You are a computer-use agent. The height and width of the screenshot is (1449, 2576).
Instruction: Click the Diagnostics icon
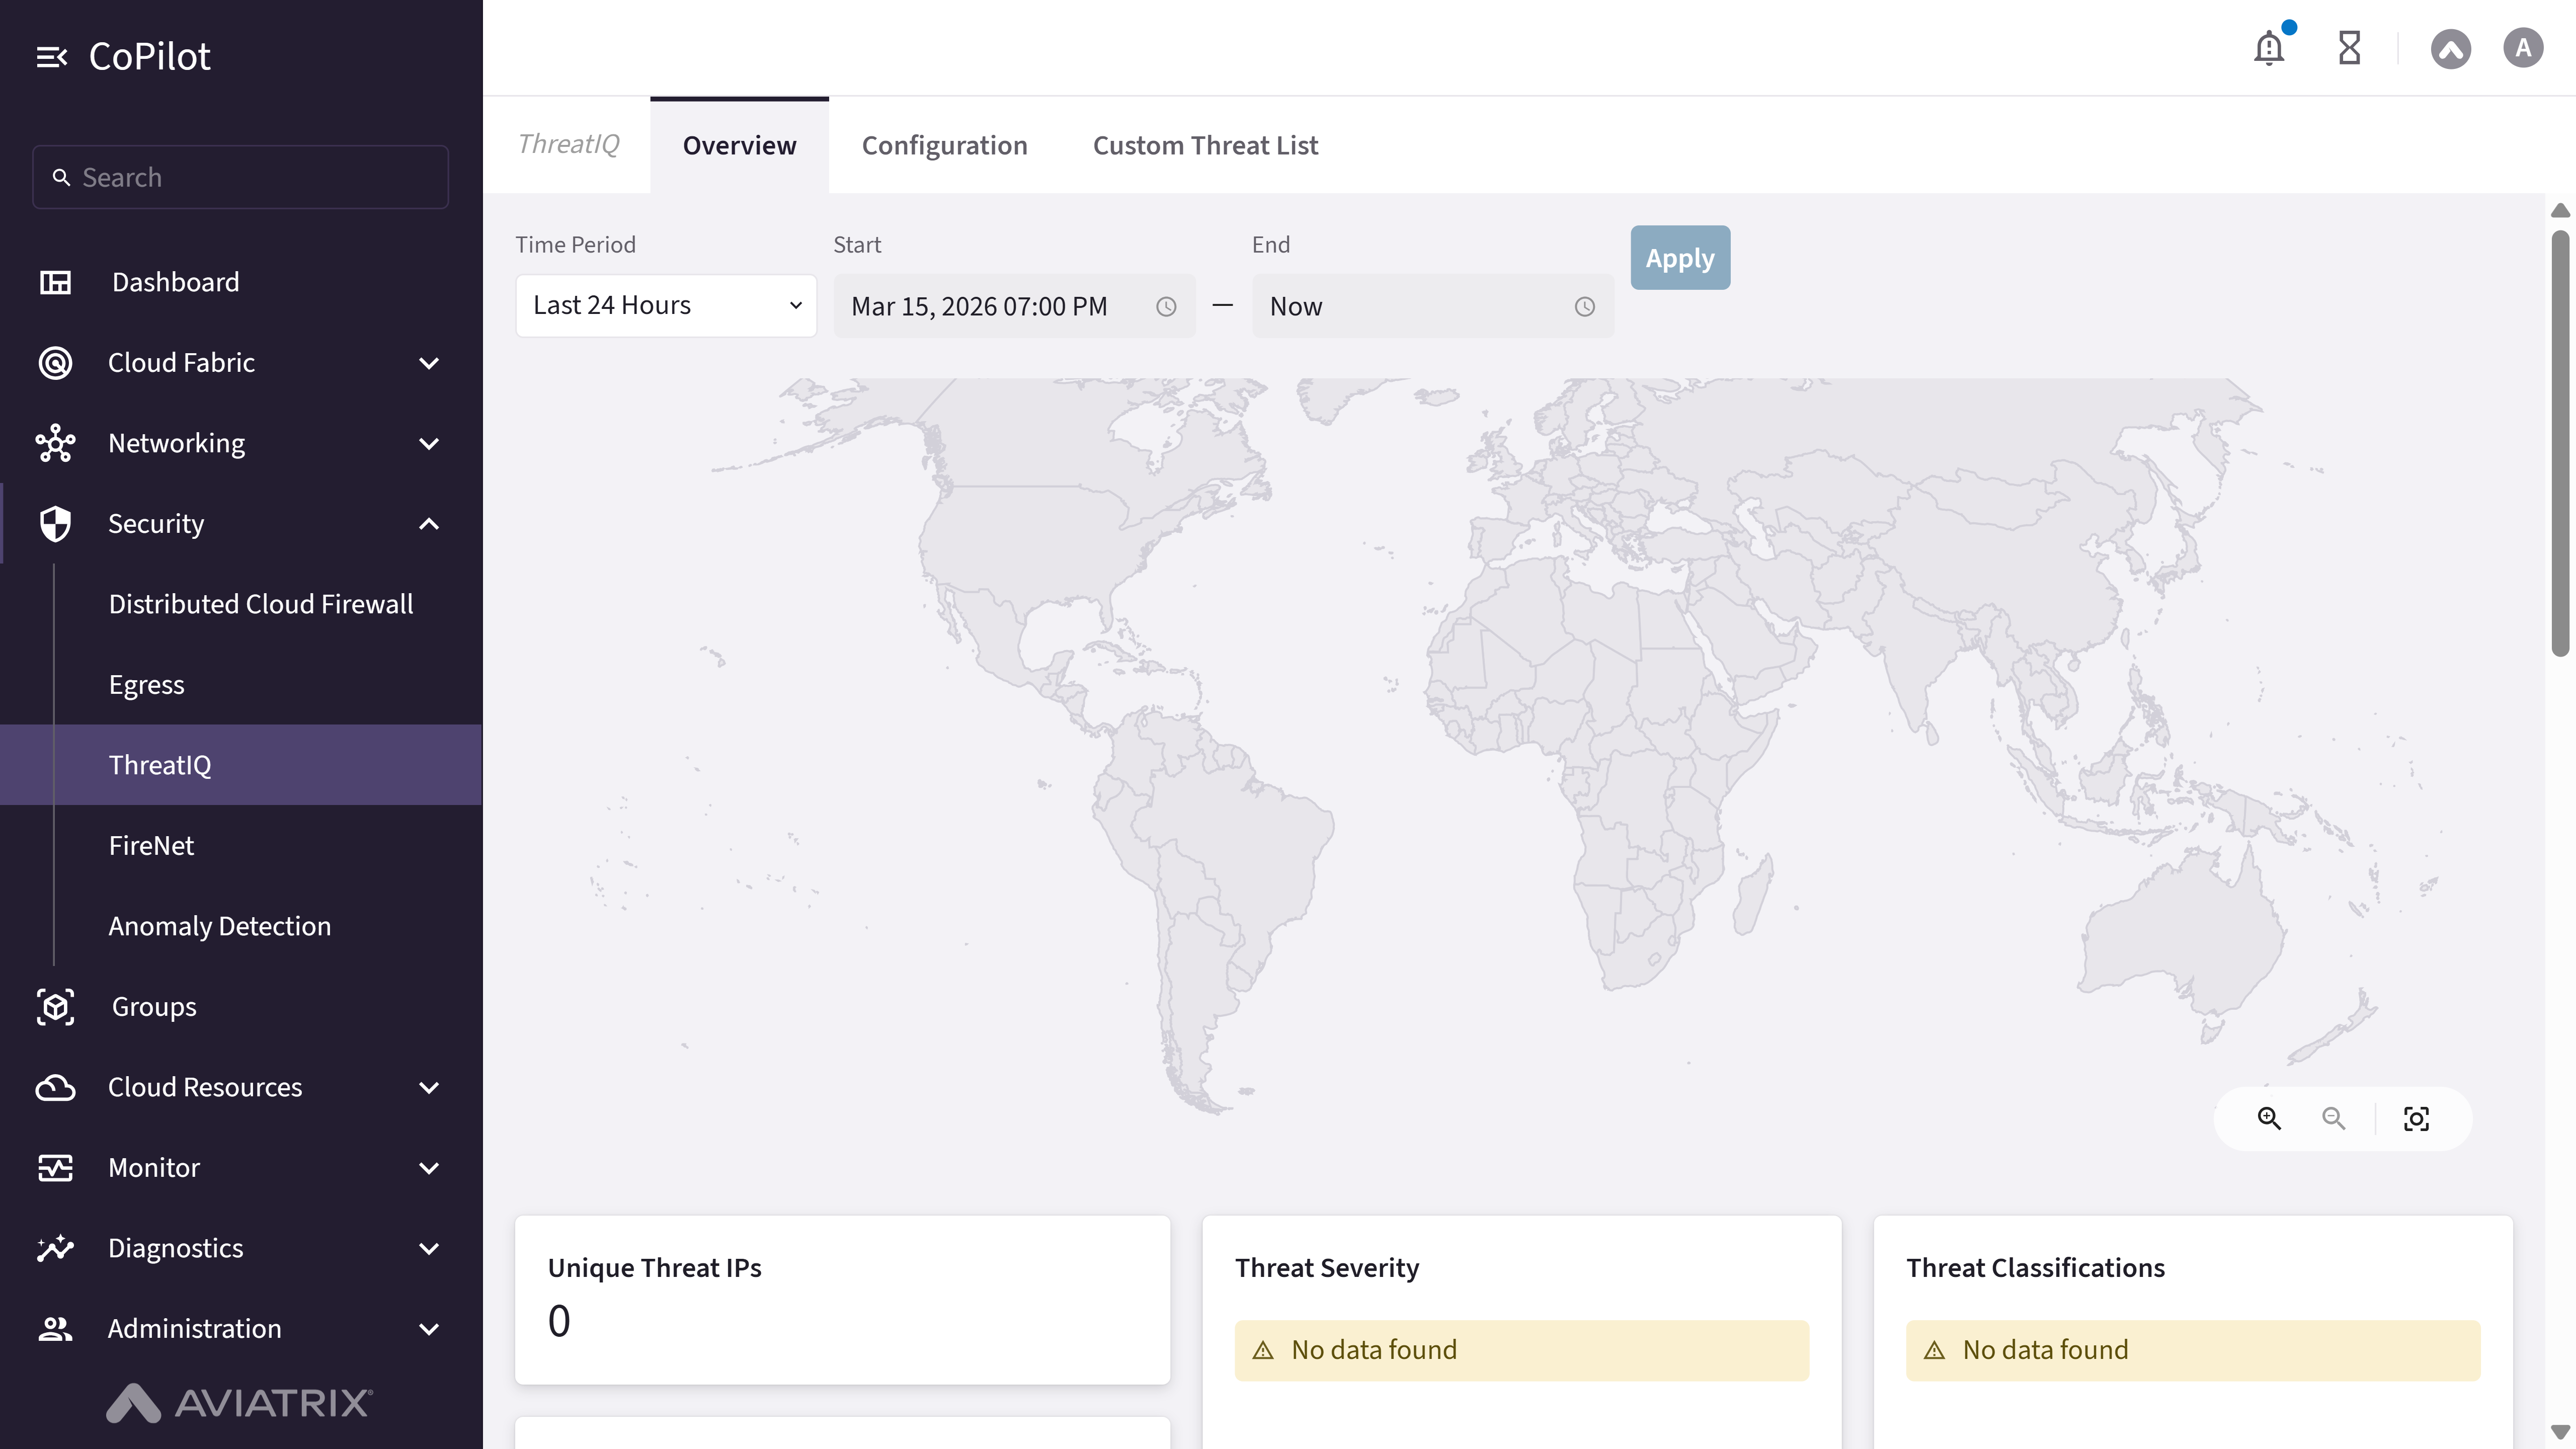55,1248
